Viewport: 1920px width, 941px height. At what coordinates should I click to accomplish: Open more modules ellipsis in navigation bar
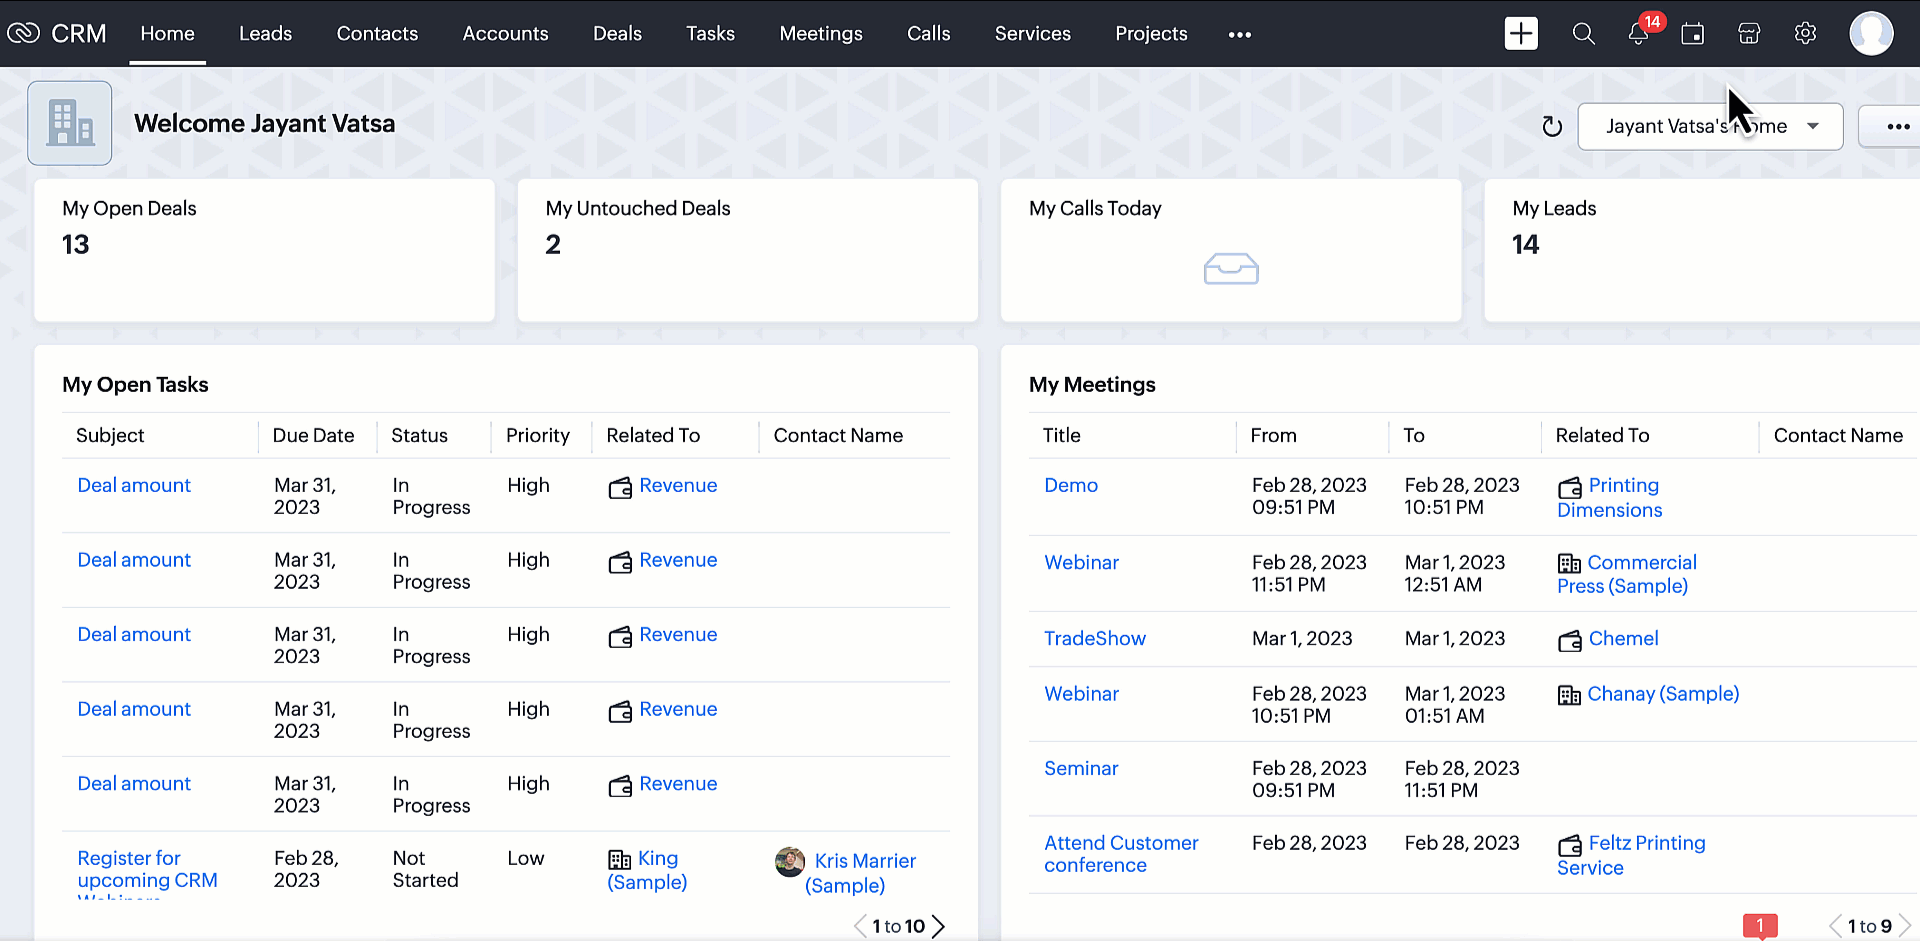click(x=1240, y=35)
